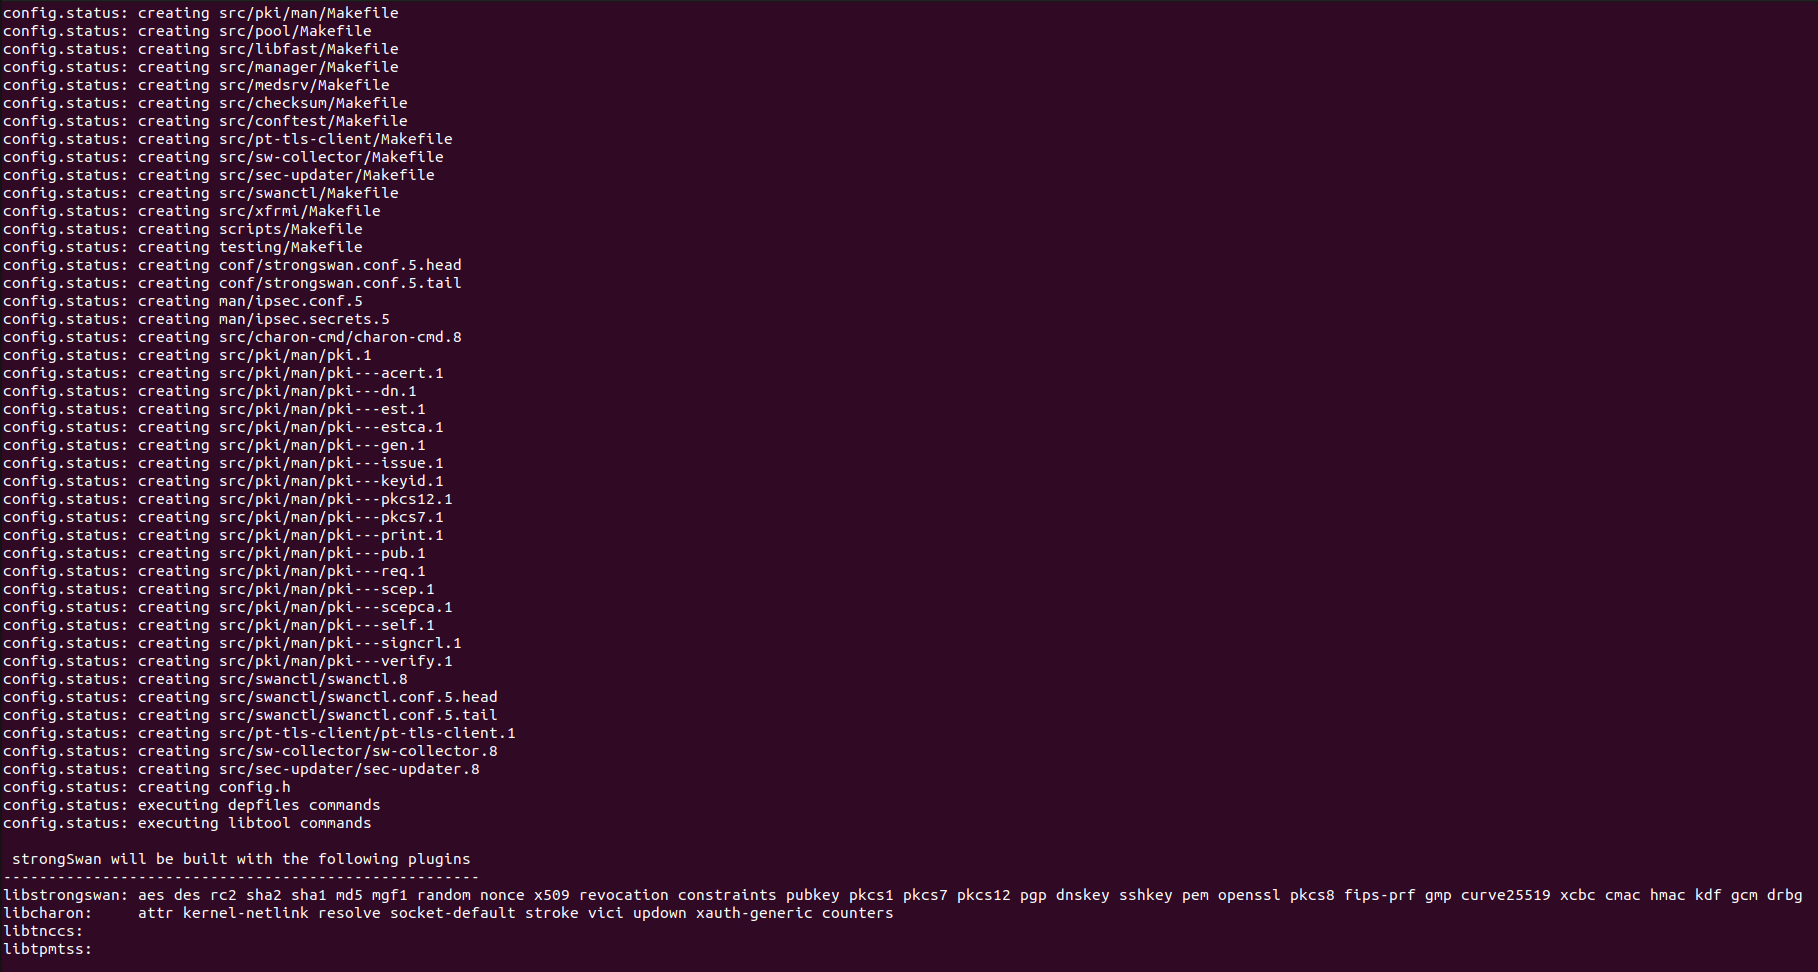1818x972 pixels.
Task: Click the libtpmtss: label
Action: (47, 949)
